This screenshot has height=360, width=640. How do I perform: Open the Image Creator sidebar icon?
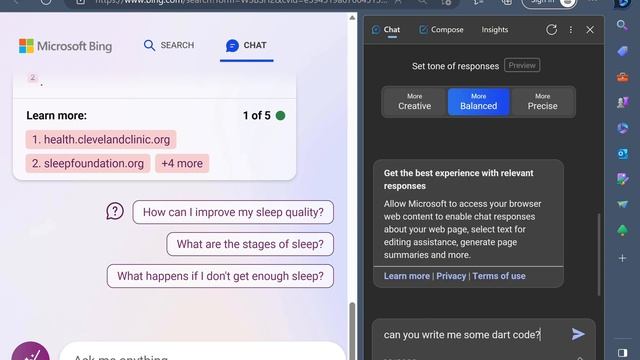[622, 179]
